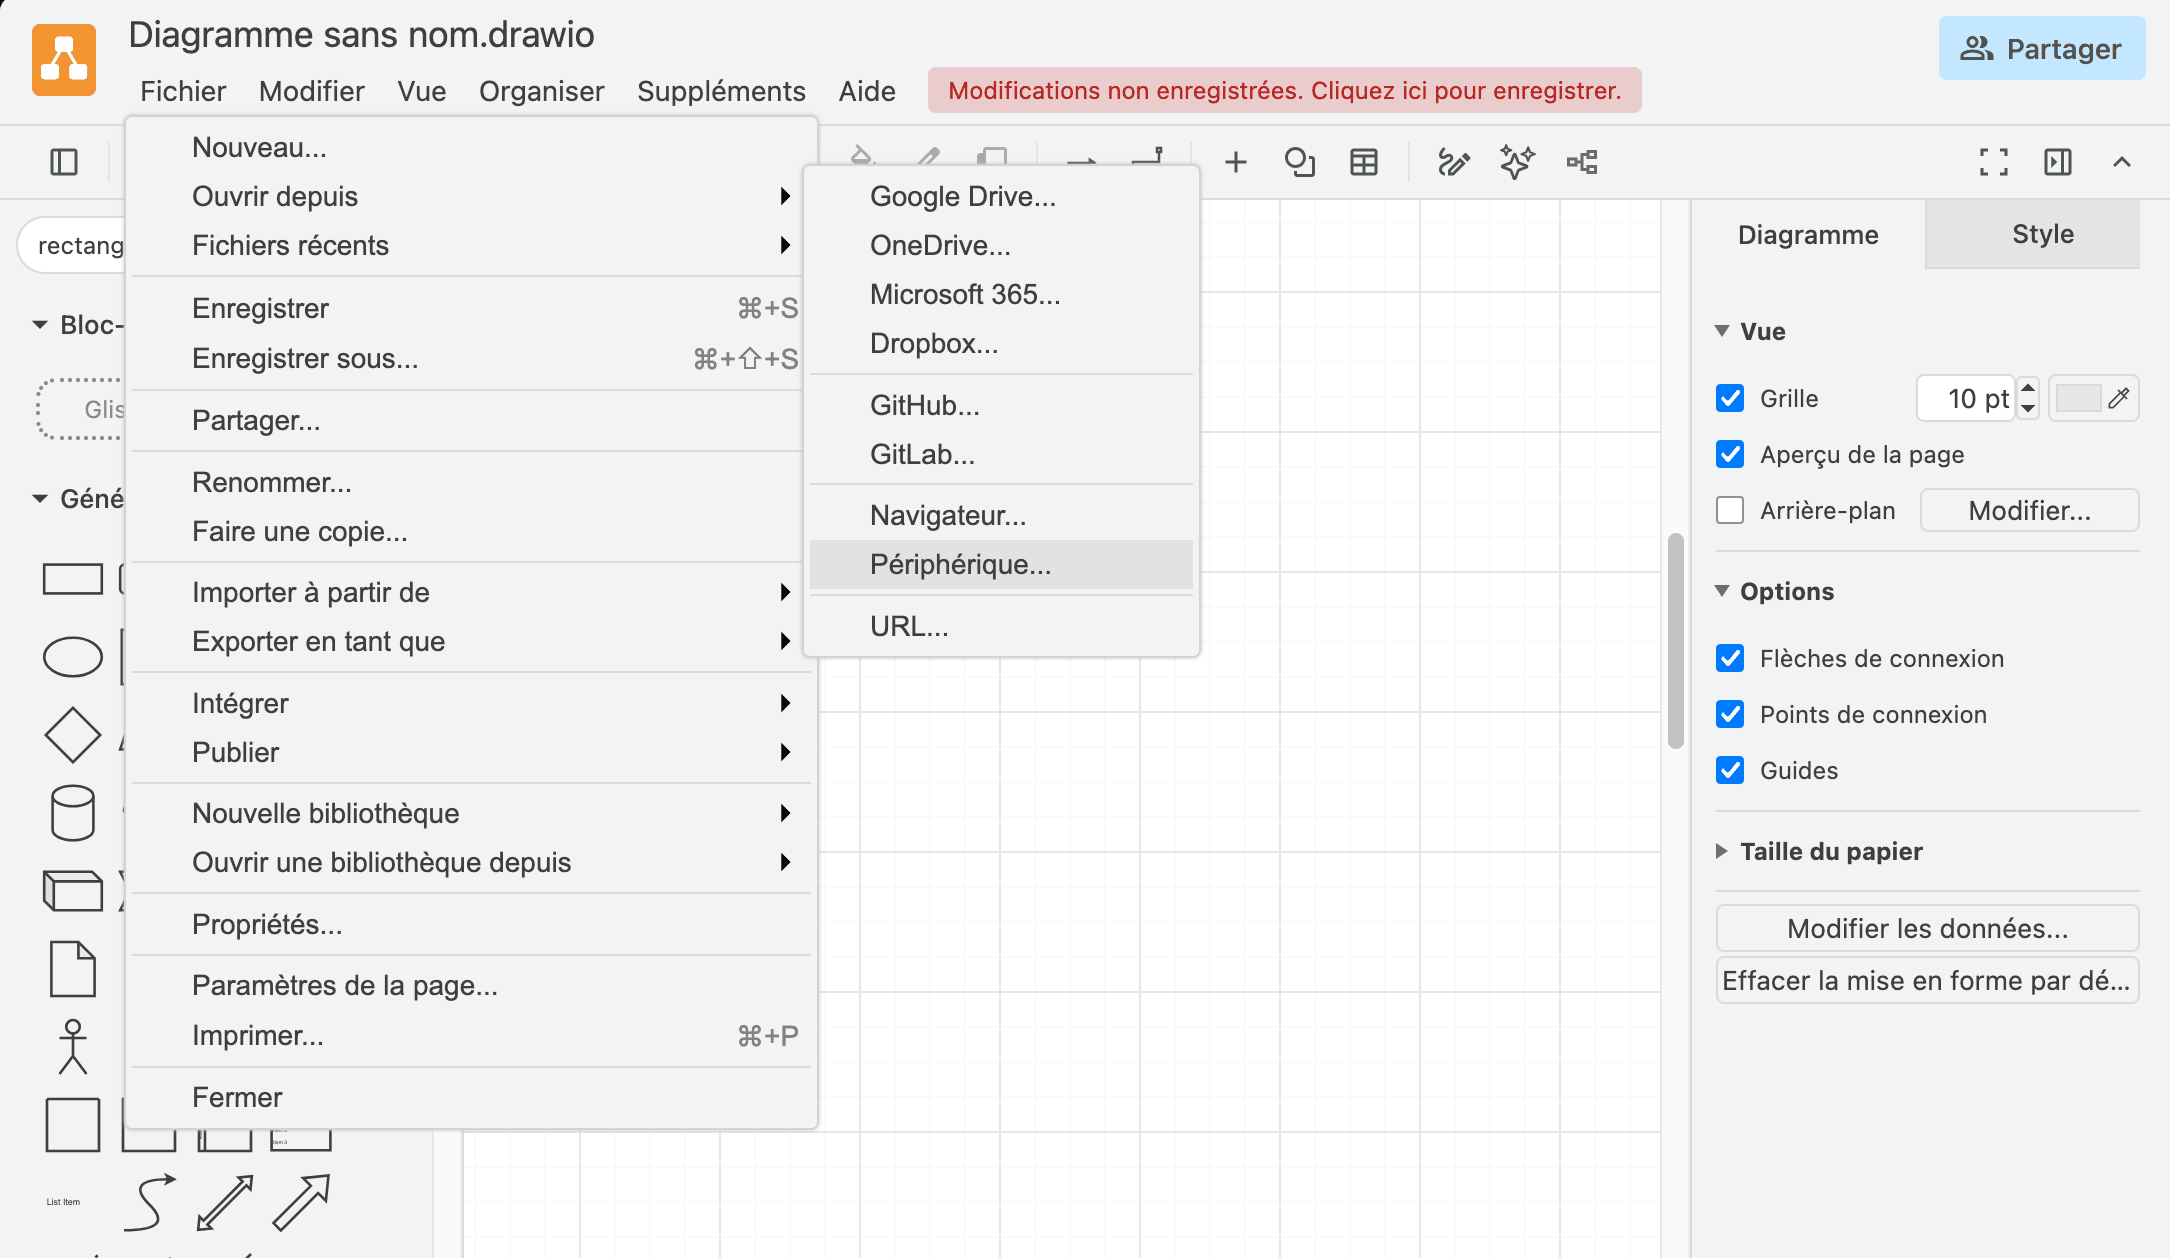Open the grid color swatch
The height and width of the screenshot is (1258, 2170).
[x=2092, y=398]
